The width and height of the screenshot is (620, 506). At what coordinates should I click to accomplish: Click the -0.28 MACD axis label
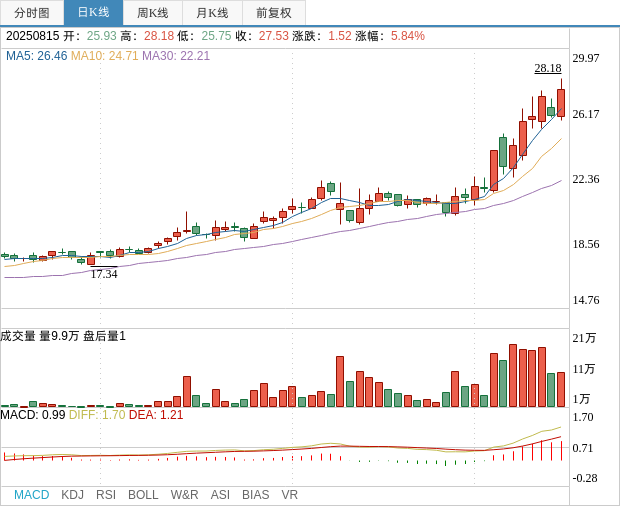click(x=585, y=478)
